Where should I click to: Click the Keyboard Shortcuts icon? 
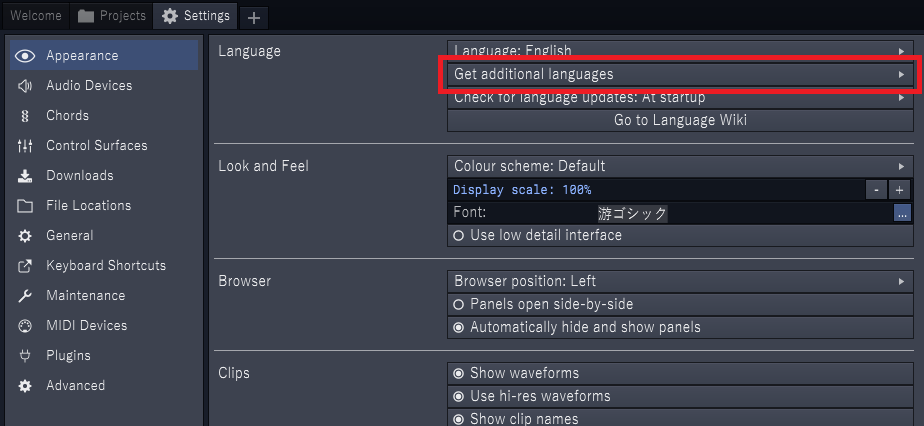(25, 266)
